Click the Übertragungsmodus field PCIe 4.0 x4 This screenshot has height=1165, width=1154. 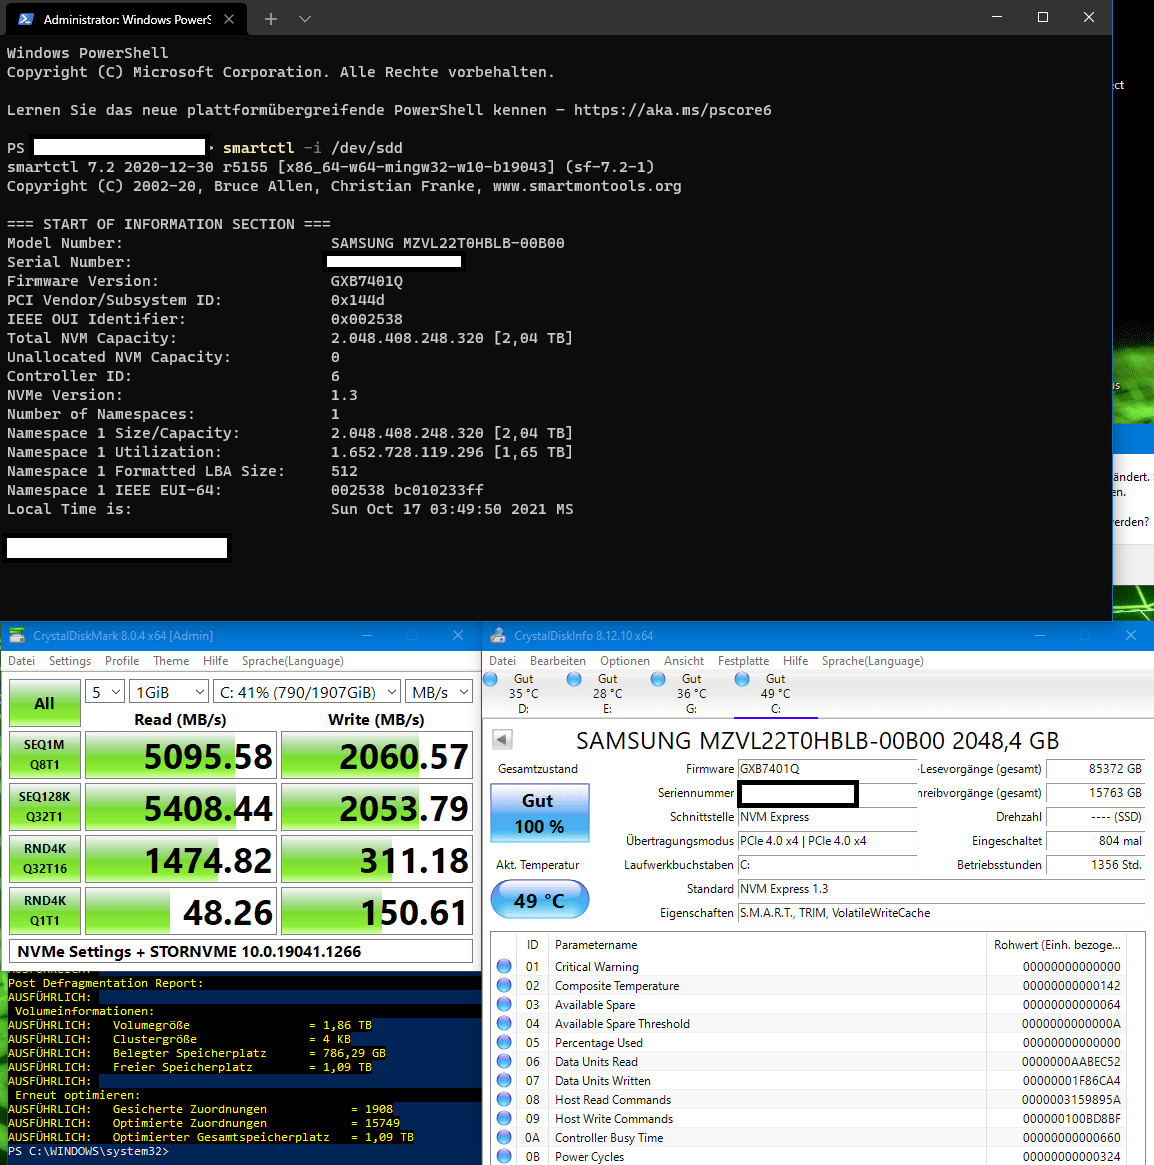[x=827, y=841]
